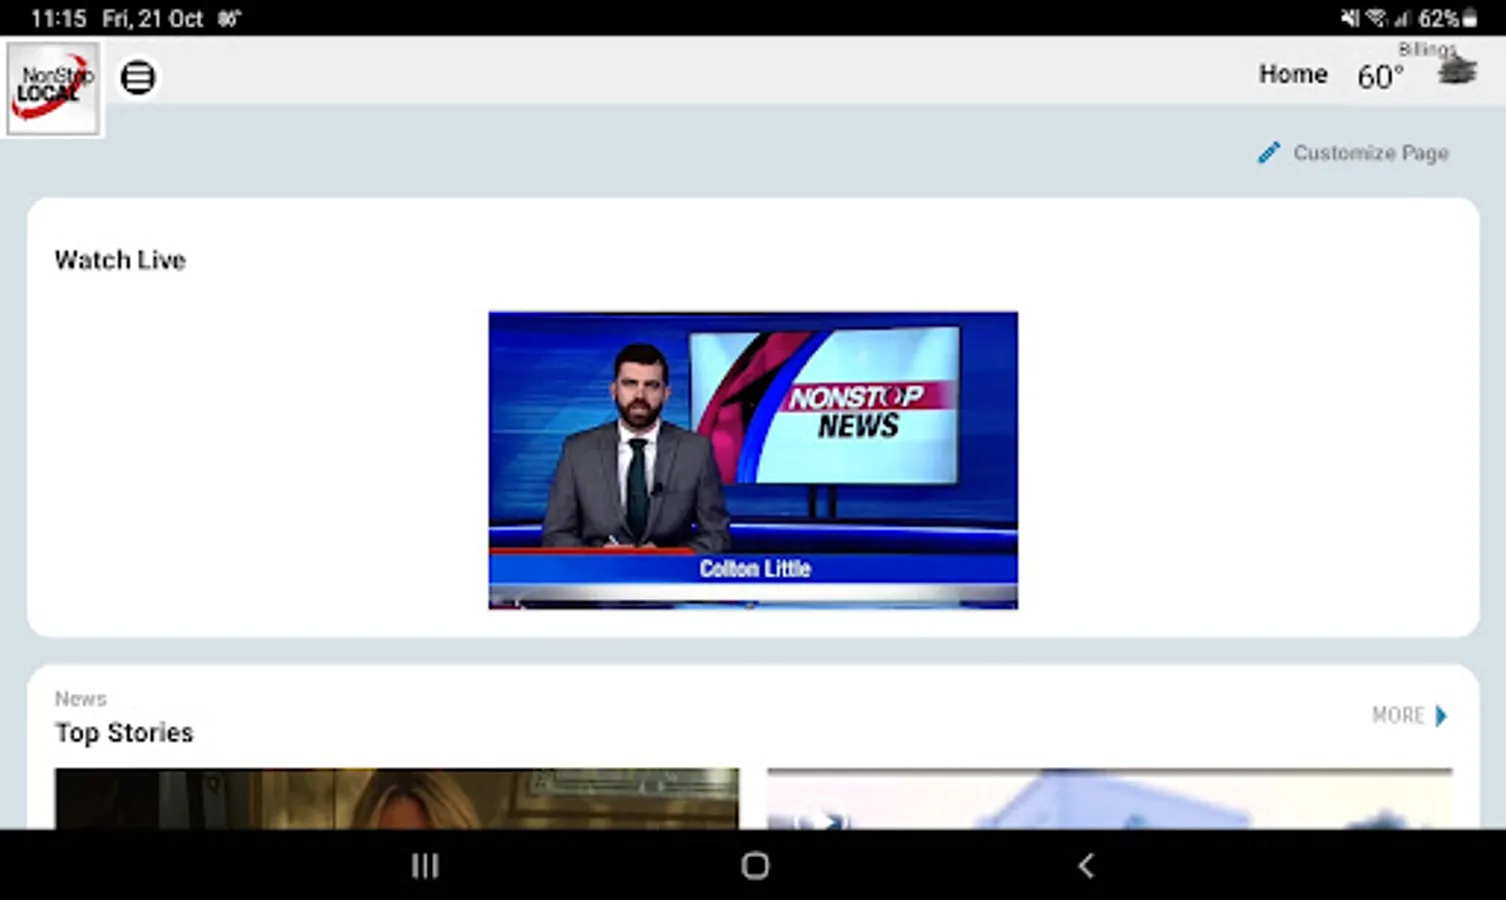Tap Android back button
The width and height of the screenshot is (1506, 900).
(1086, 865)
